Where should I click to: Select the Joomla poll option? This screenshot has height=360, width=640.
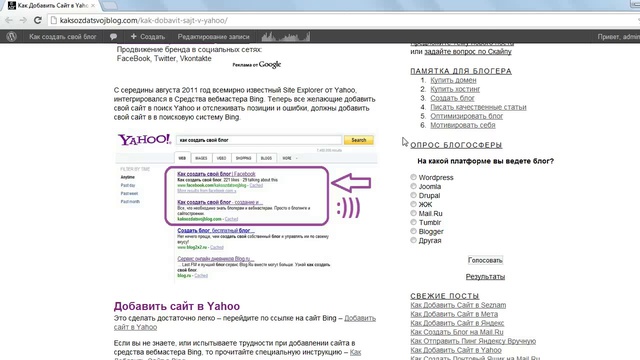[x=413, y=186]
